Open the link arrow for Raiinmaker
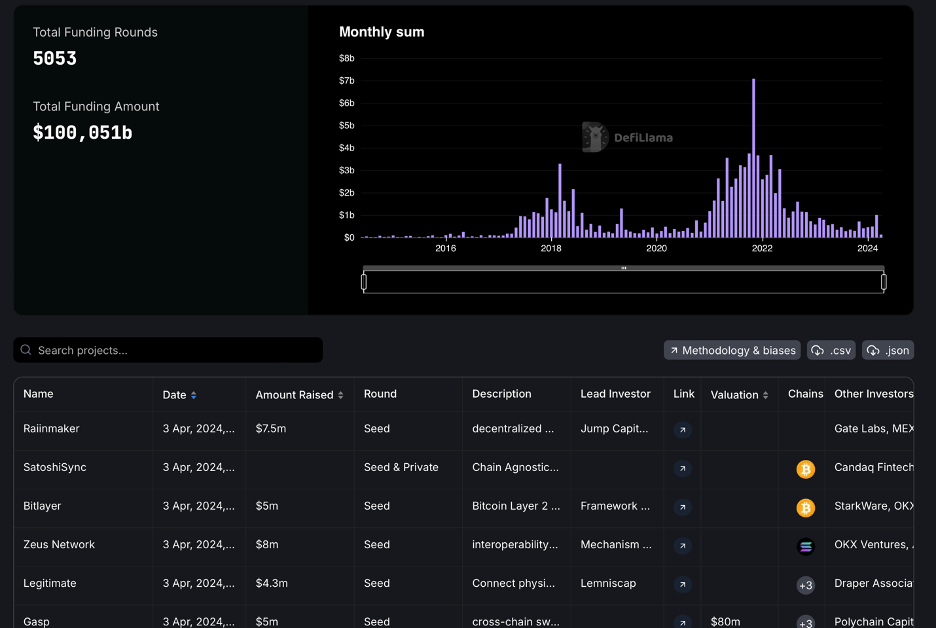The height and width of the screenshot is (628, 936). pyautogui.click(x=682, y=429)
